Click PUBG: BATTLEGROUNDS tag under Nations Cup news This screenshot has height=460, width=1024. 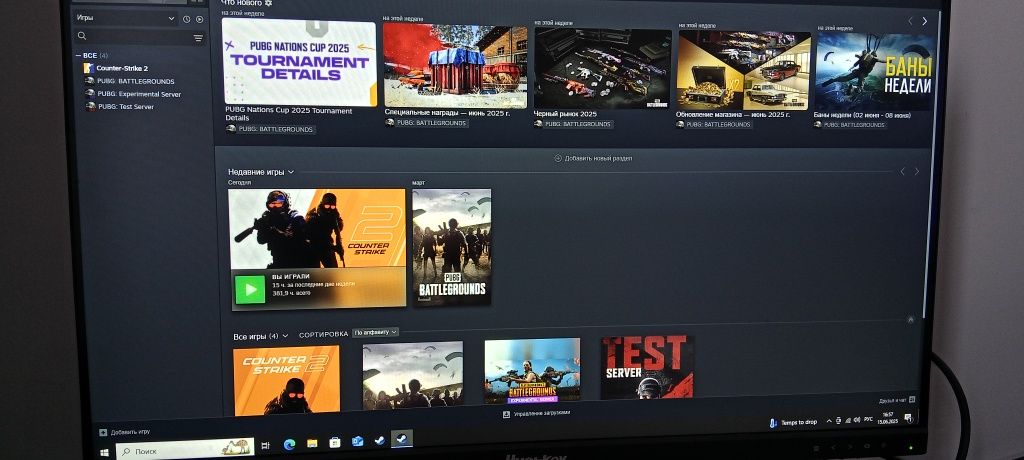[x=271, y=129]
